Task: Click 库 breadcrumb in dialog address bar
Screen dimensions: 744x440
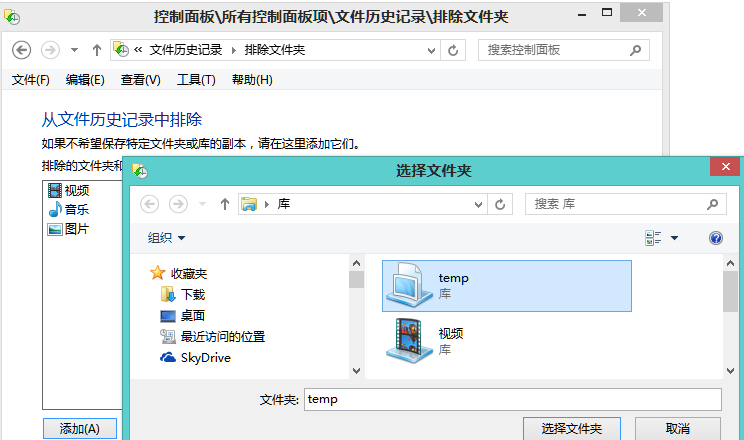Action: (284, 204)
